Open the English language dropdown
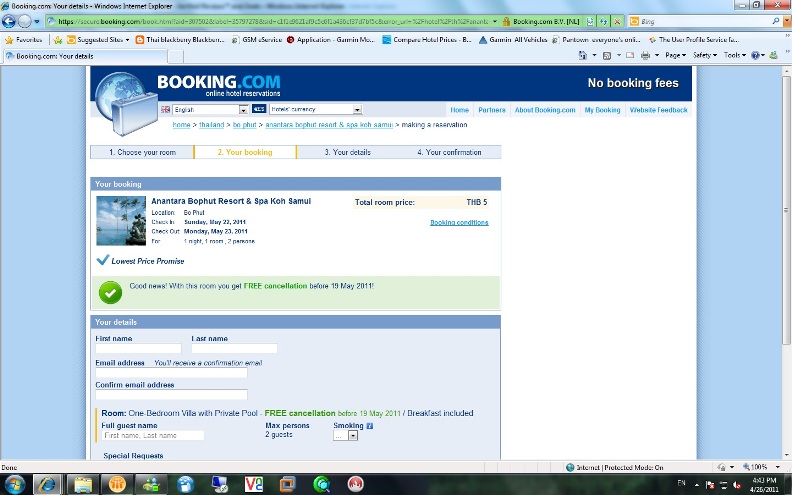 [211, 110]
